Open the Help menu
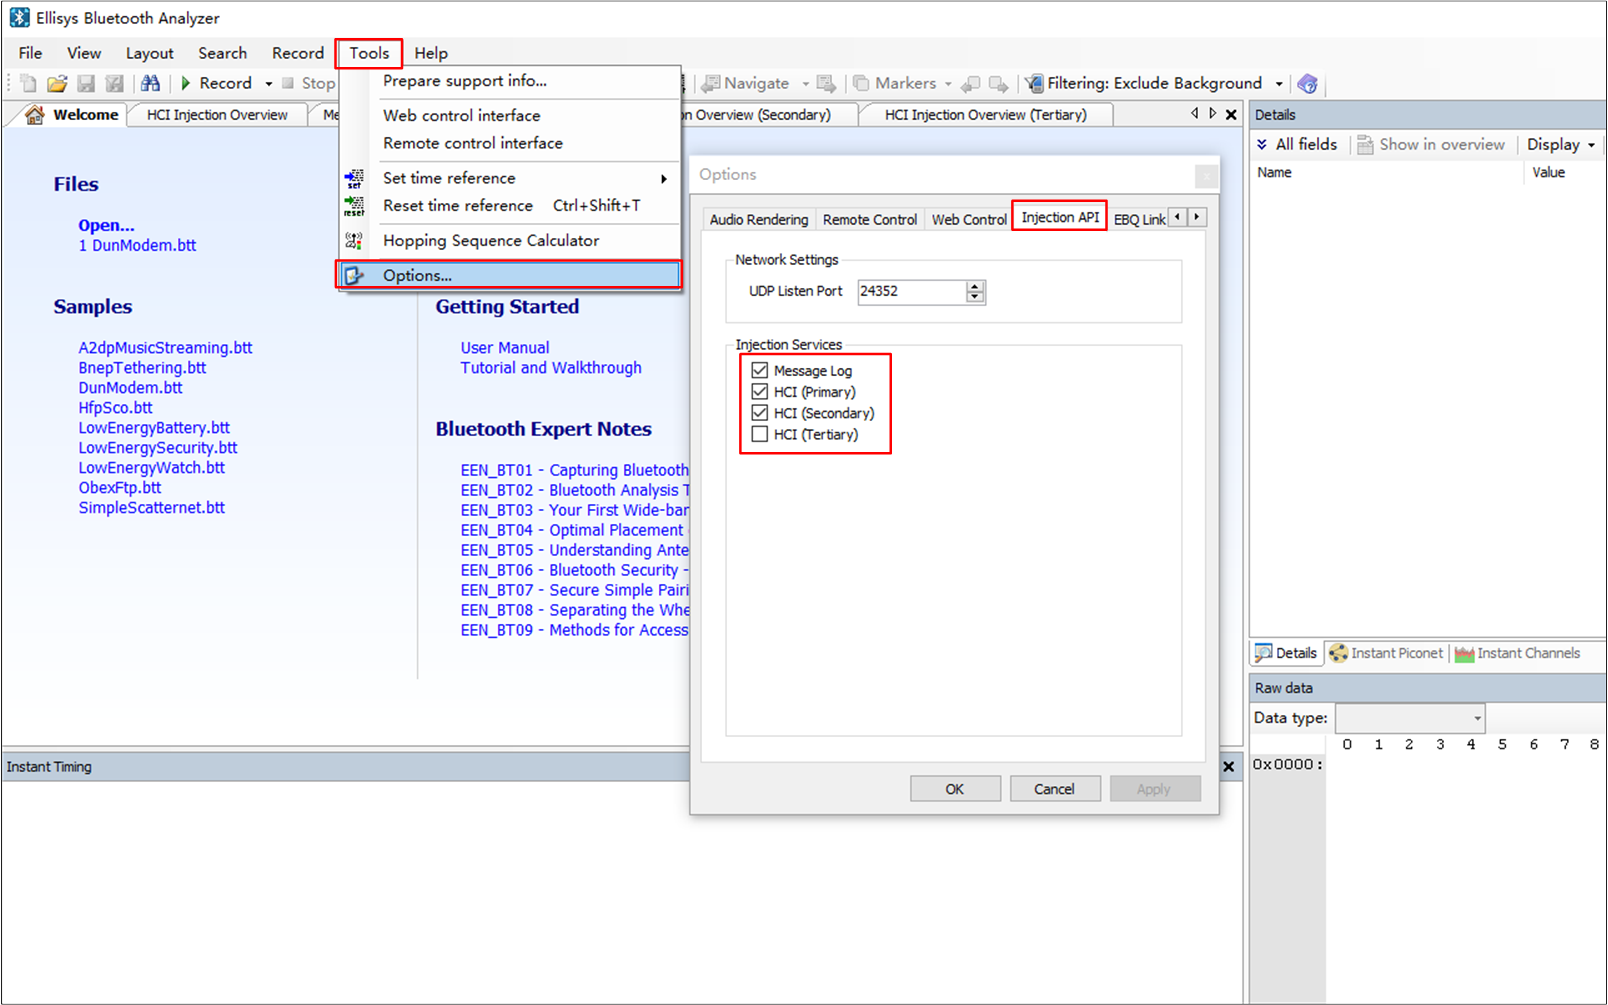Image resolution: width=1608 pixels, height=1005 pixels. (x=431, y=53)
